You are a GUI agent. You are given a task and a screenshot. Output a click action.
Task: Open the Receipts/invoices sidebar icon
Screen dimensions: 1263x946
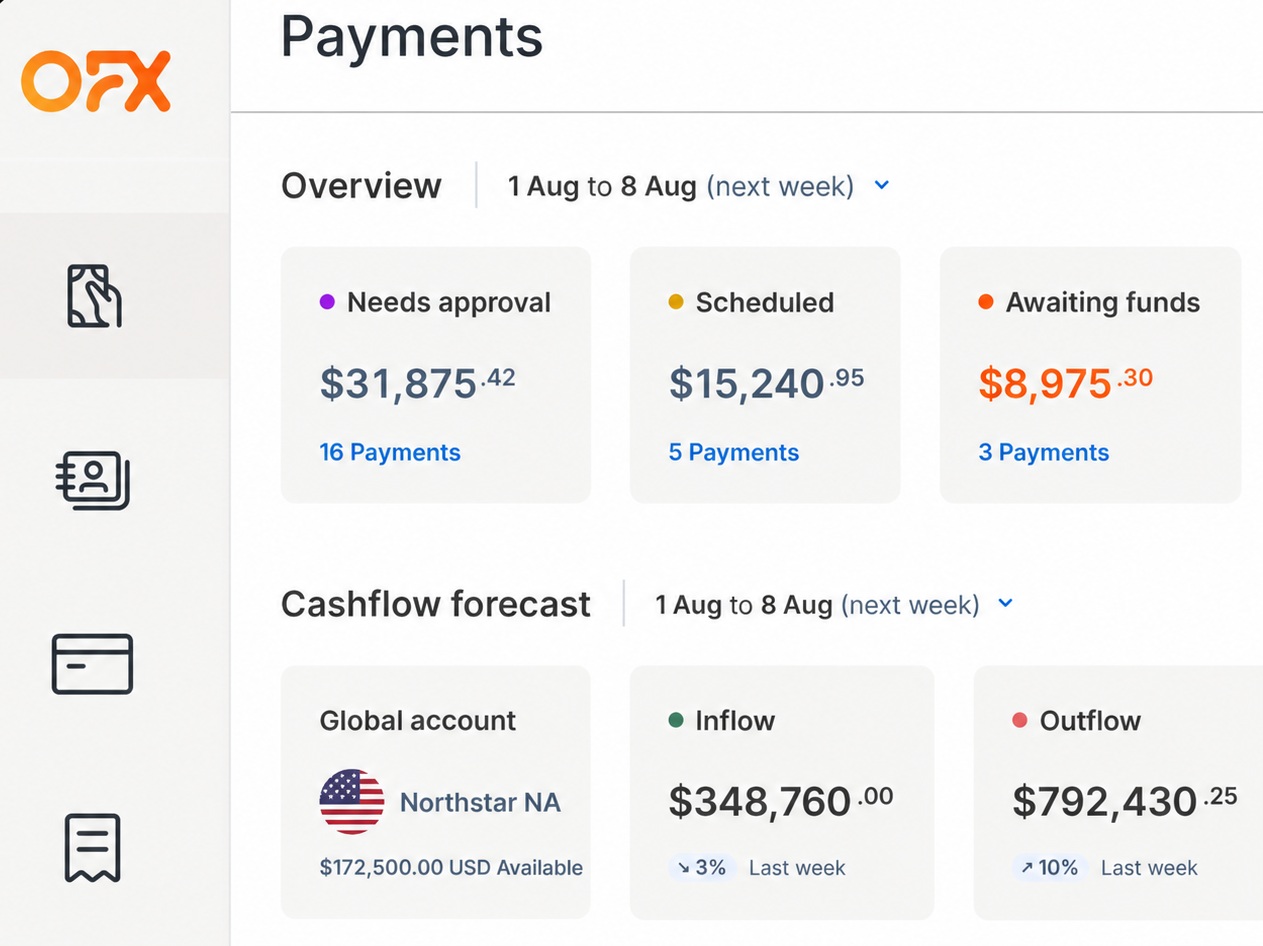[93, 848]
